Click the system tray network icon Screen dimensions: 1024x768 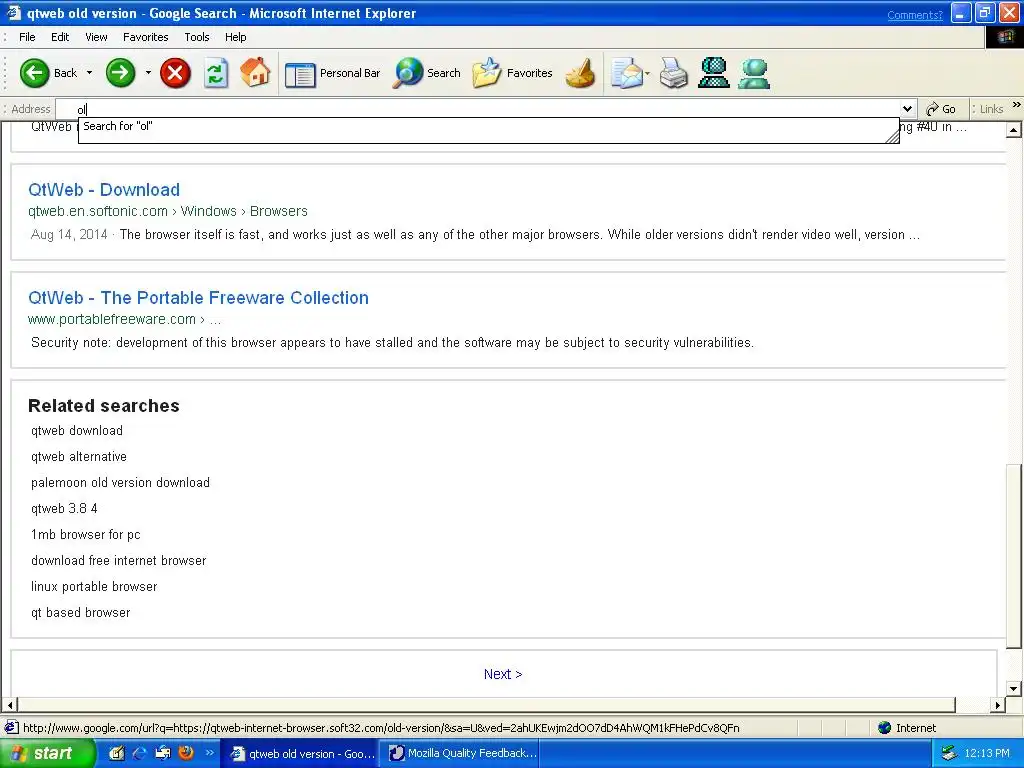[x=949, y=754]
